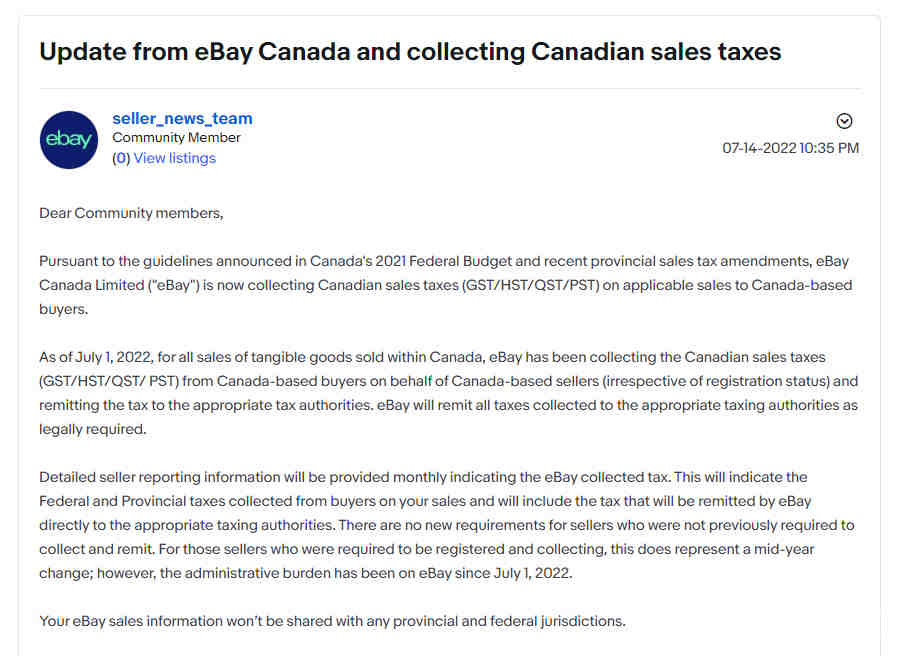Click the words 'legally required.'

[93, 430]
